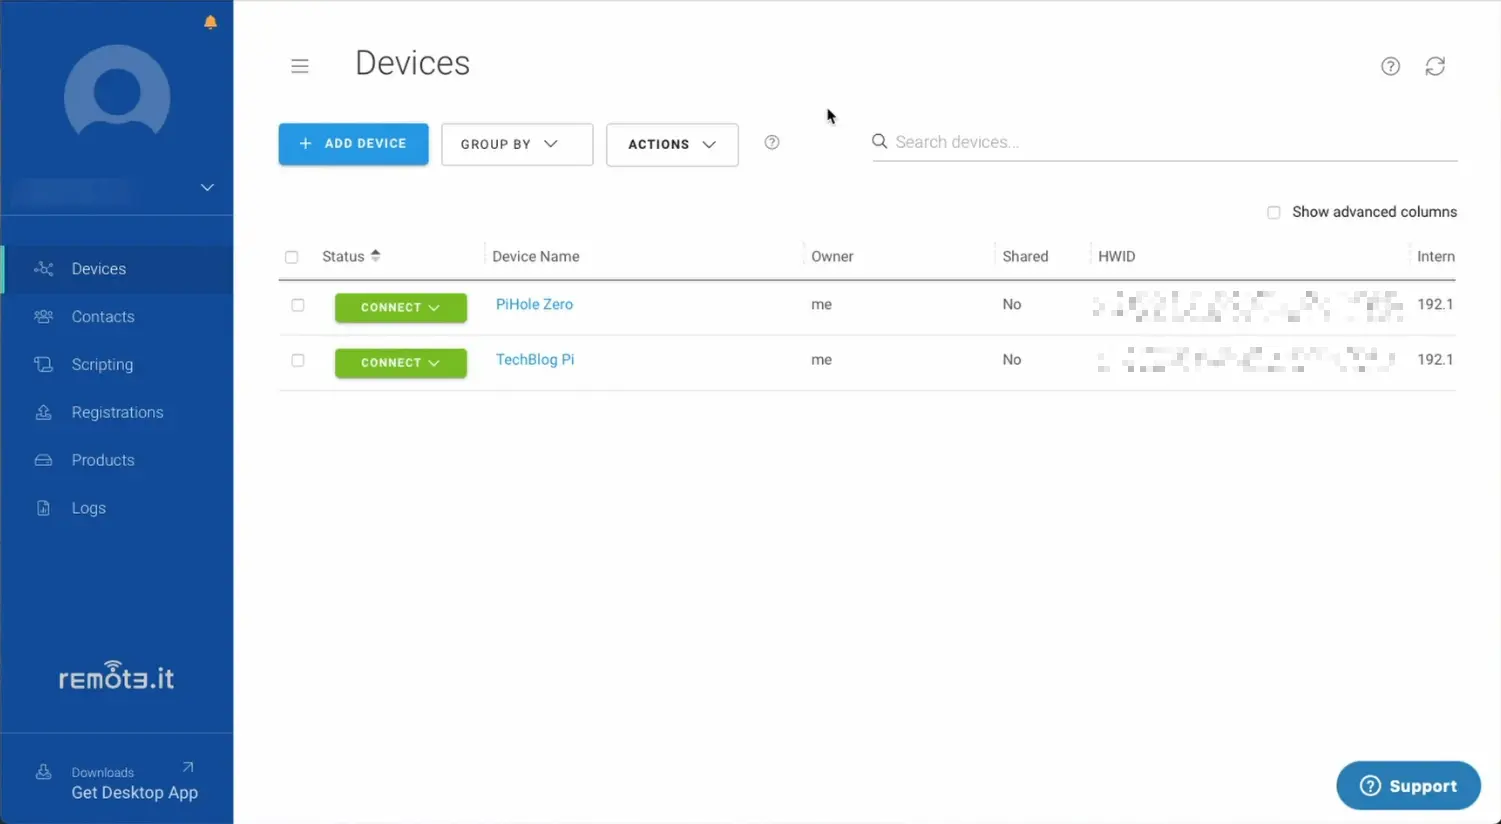Open the Group By dropdown
Viewport: 1501px width, 824px height.
point(516,144)
